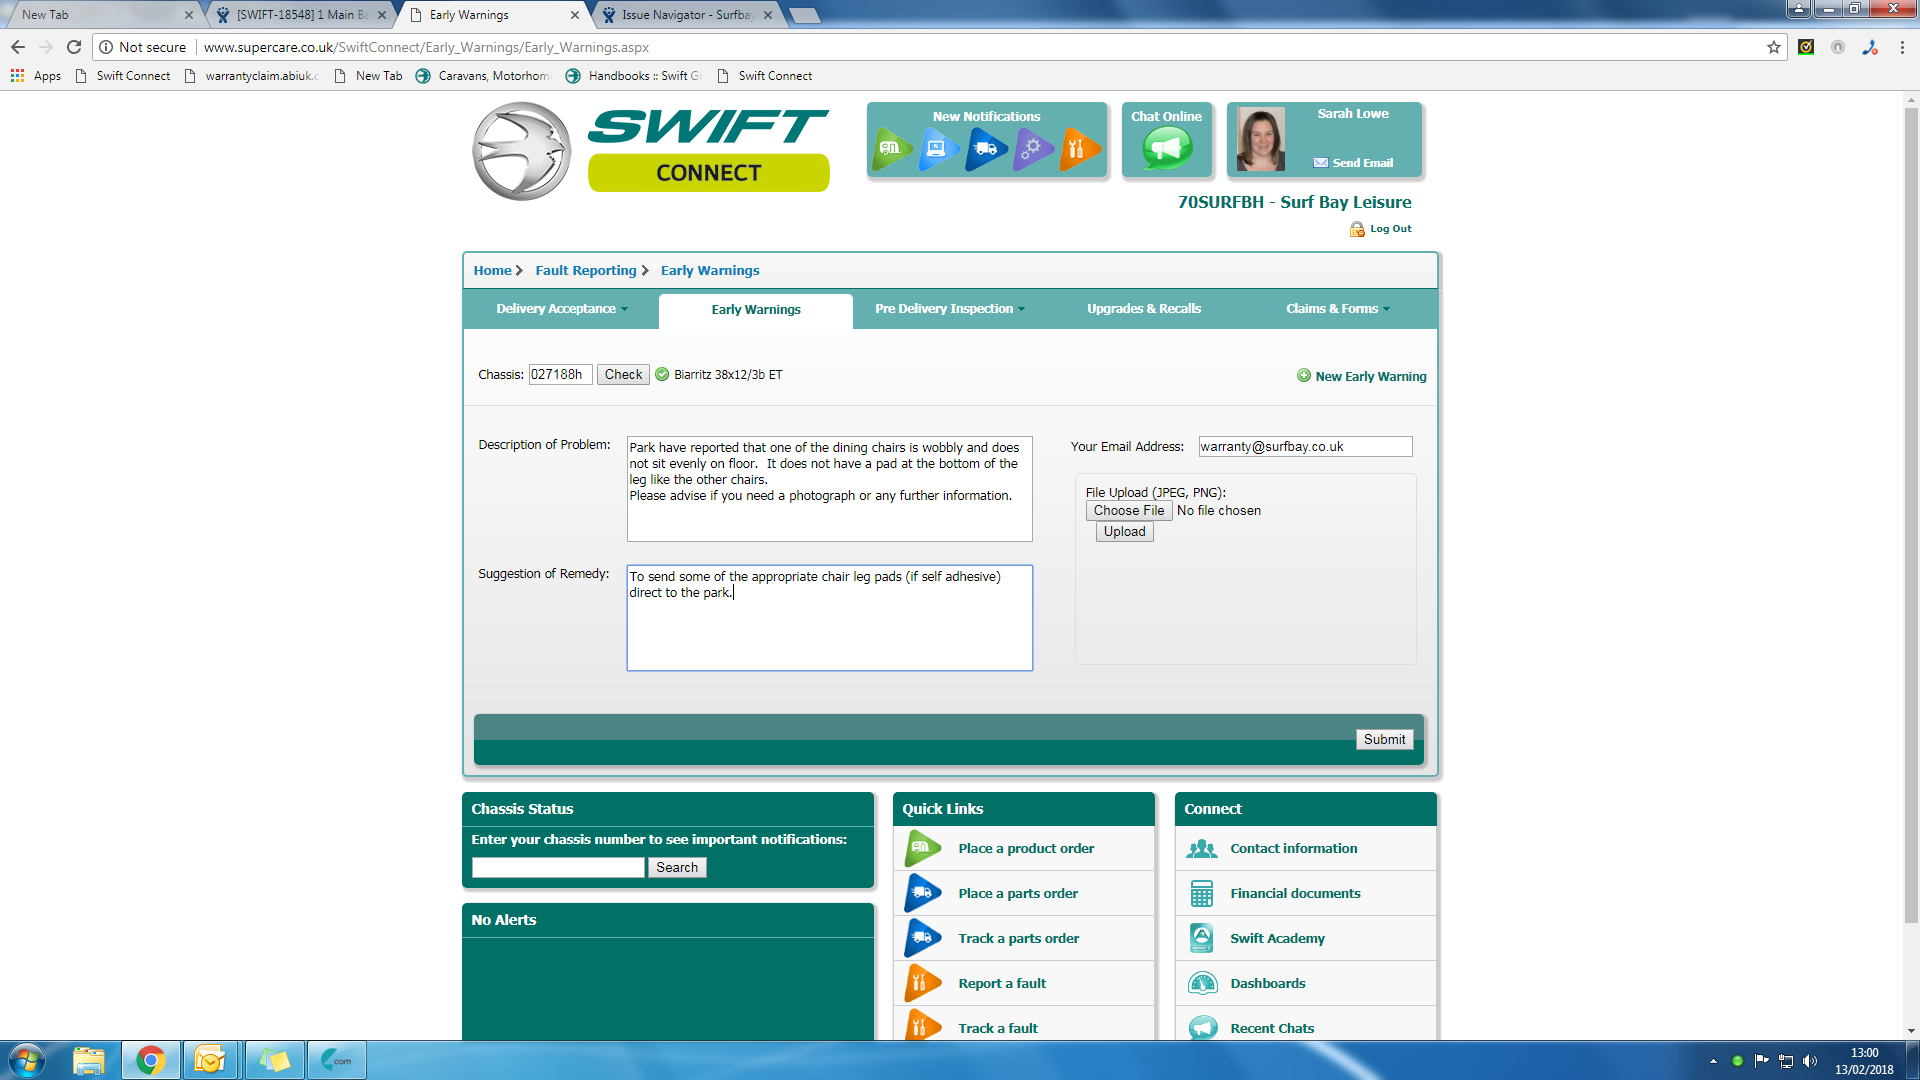This screenshot has height=1080, width=1920.
Task: Click the green product order notification icon
Action: [890, 149]
